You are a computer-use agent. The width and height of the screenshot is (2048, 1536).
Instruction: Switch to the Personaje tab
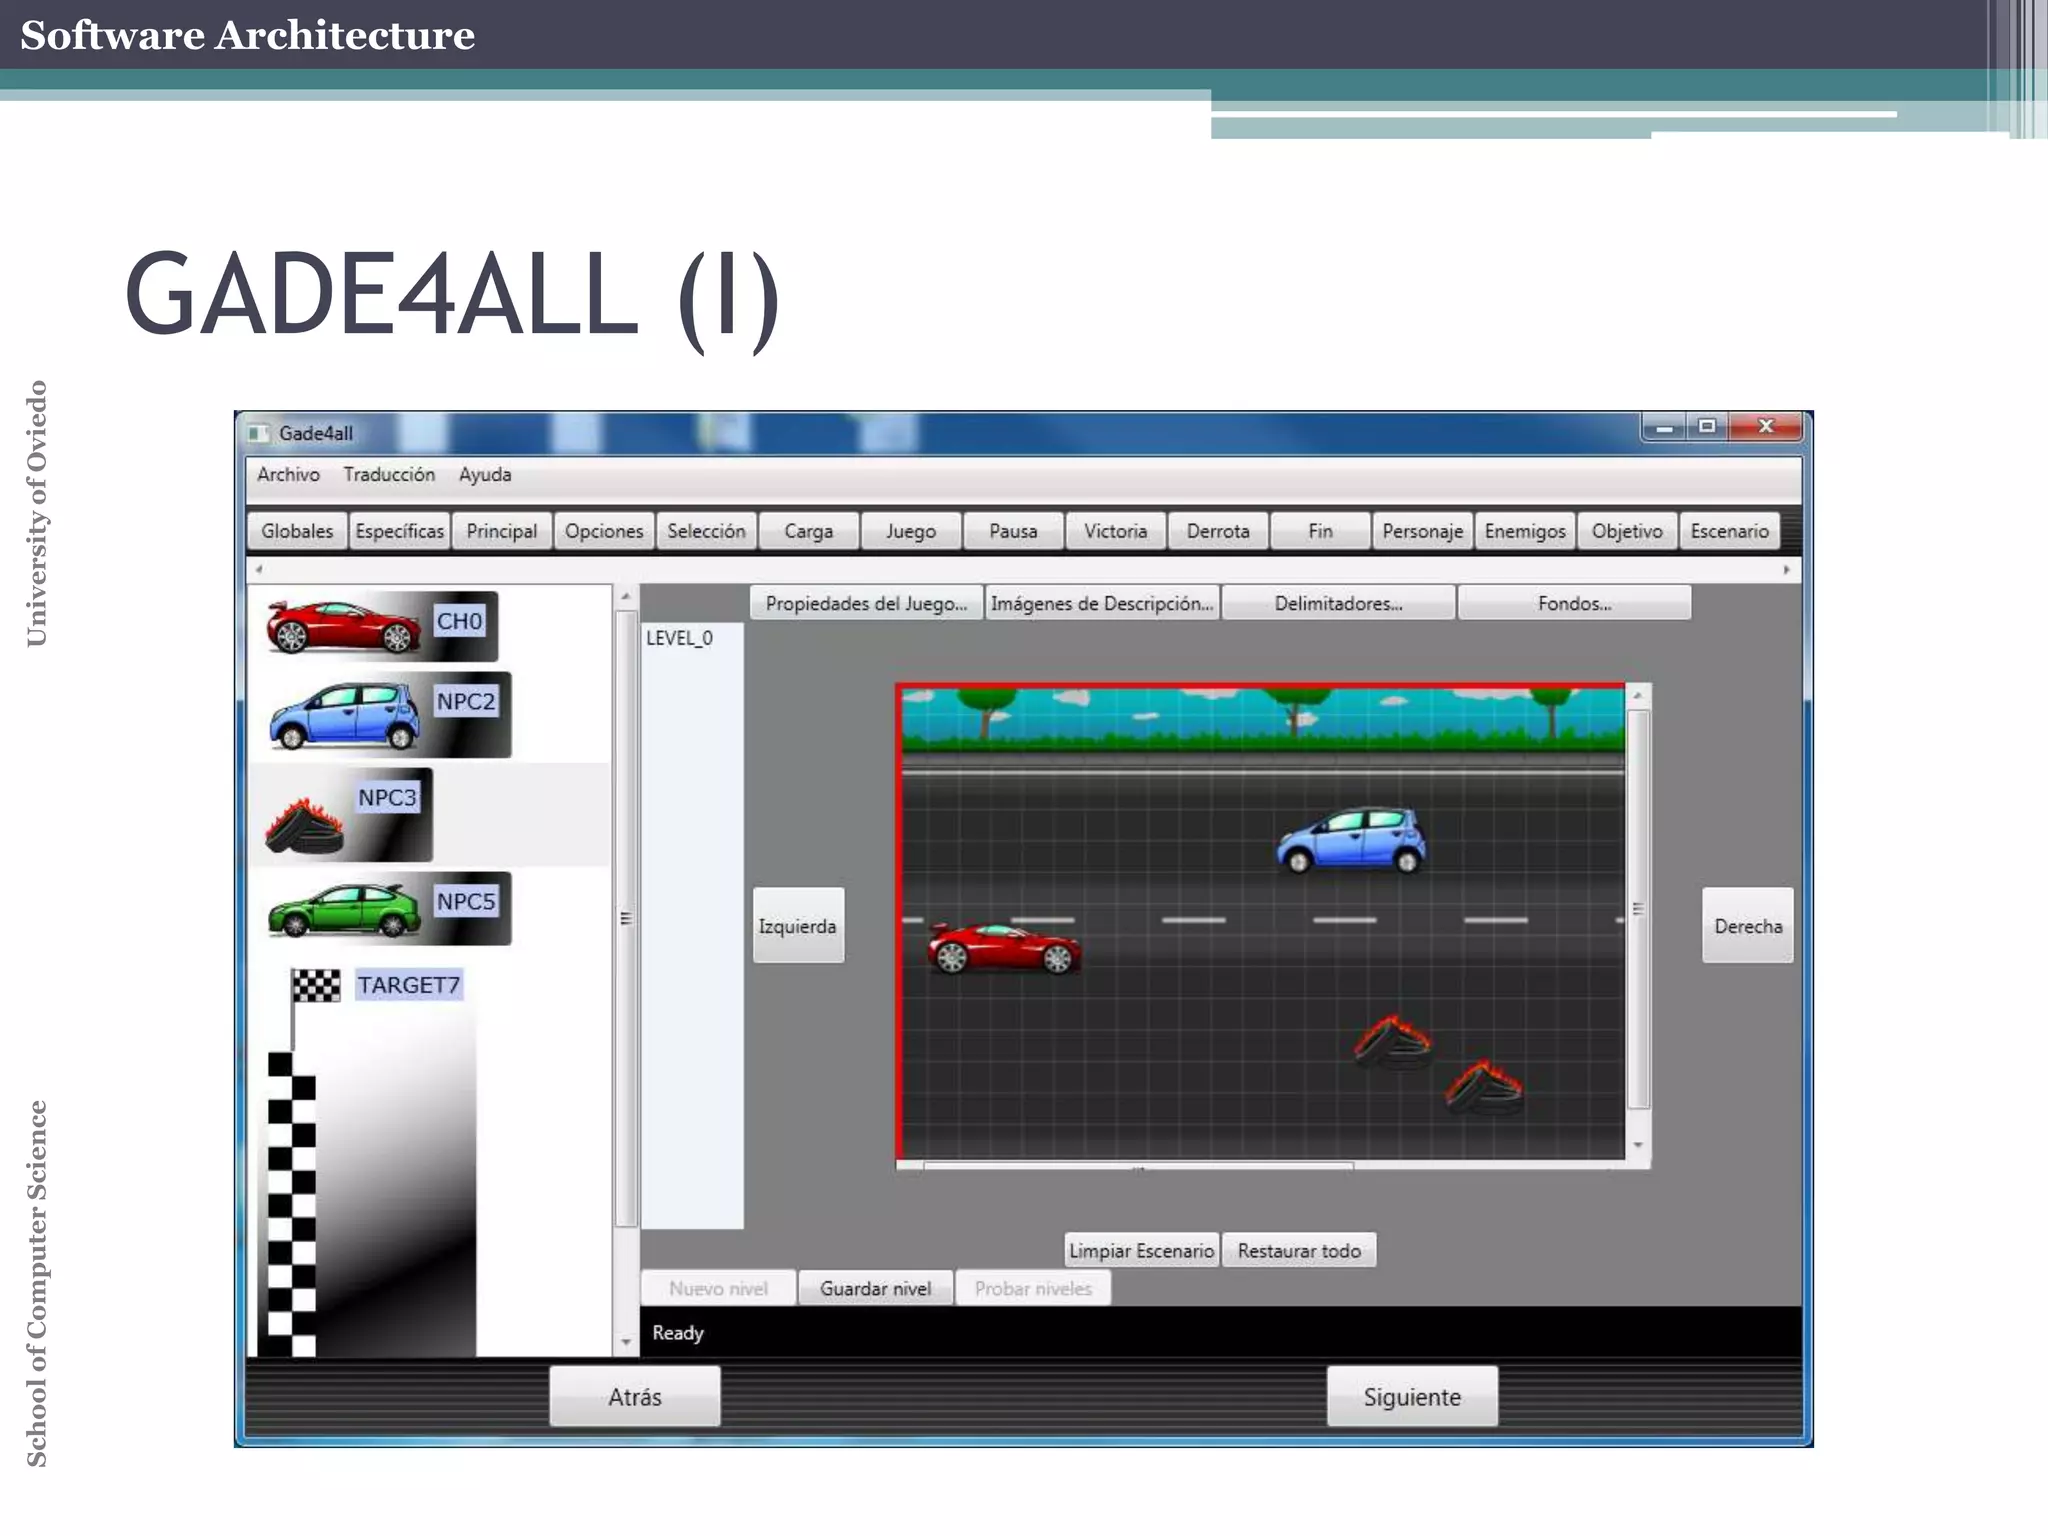(x=1422, y=531)
